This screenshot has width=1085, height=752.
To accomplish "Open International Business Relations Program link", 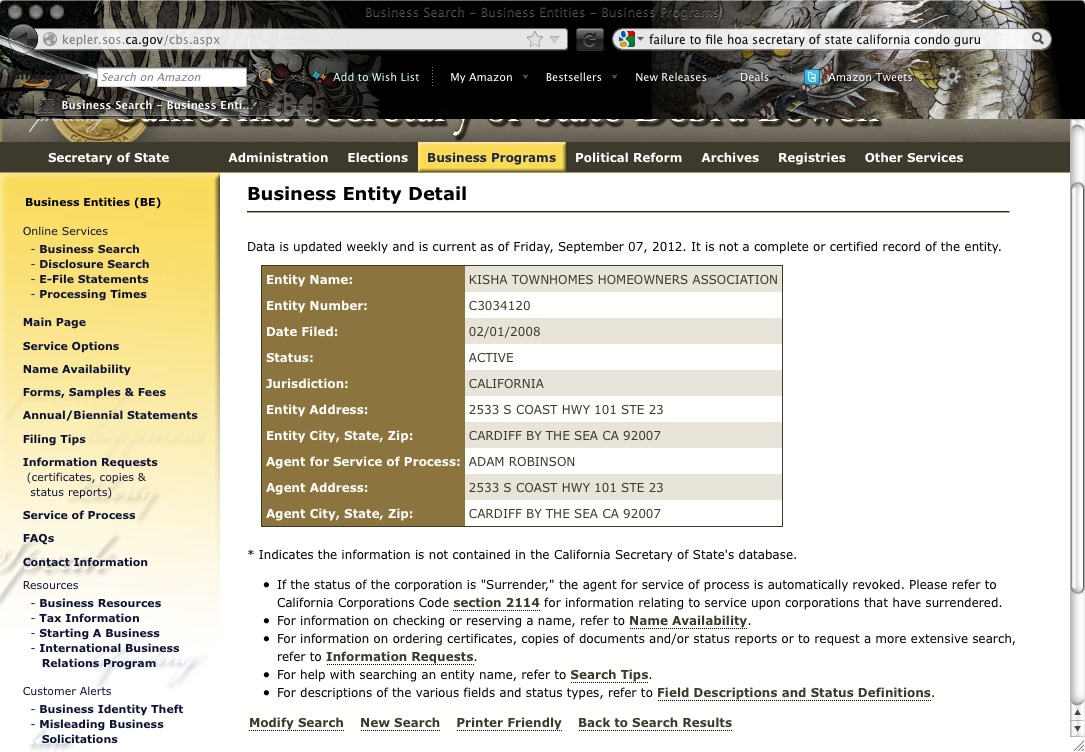I will [109, 656].
